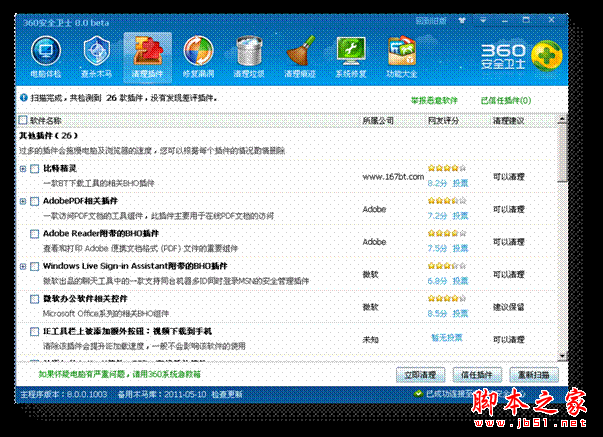Viewport: 603px width, 437px height.
Task: Open the 功能大全 toolbox module
Action: point(402,57)
